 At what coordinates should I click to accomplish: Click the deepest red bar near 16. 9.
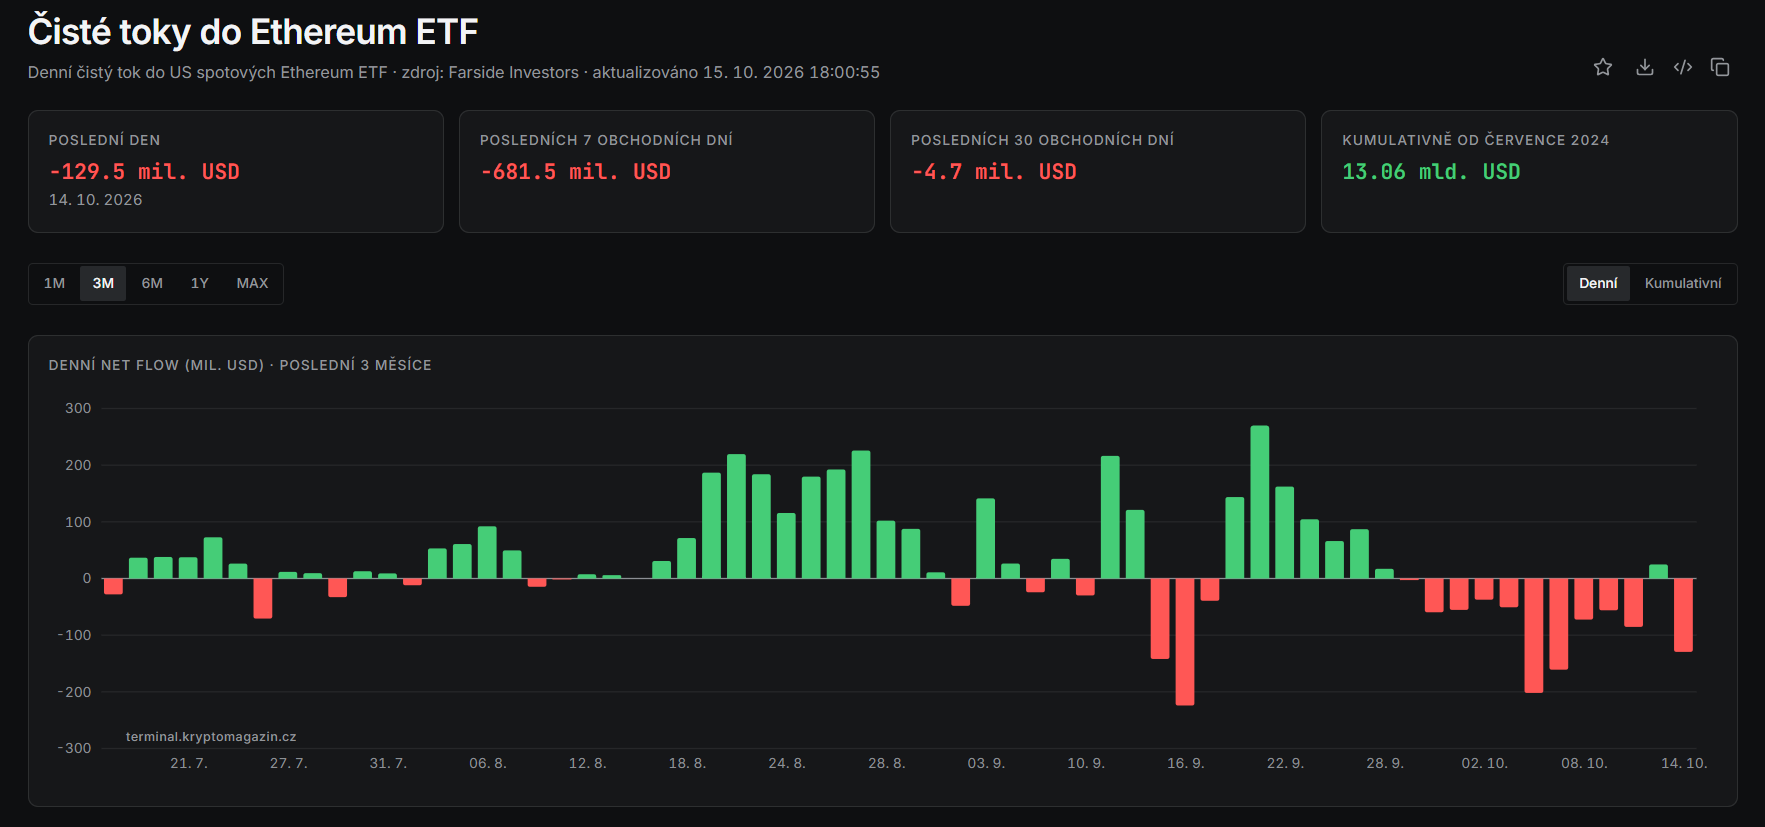click(x=1185, y=642)
